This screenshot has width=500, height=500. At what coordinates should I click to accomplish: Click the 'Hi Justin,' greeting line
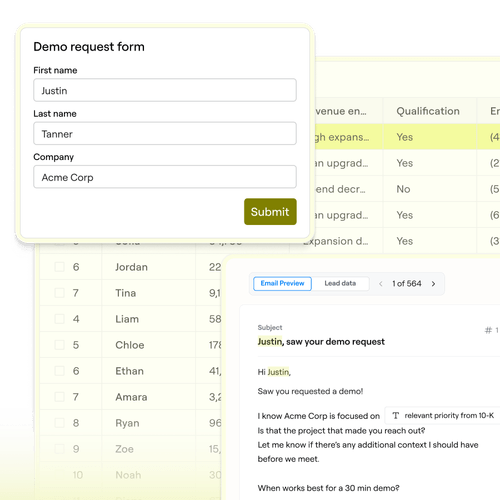tap(274, 372)
